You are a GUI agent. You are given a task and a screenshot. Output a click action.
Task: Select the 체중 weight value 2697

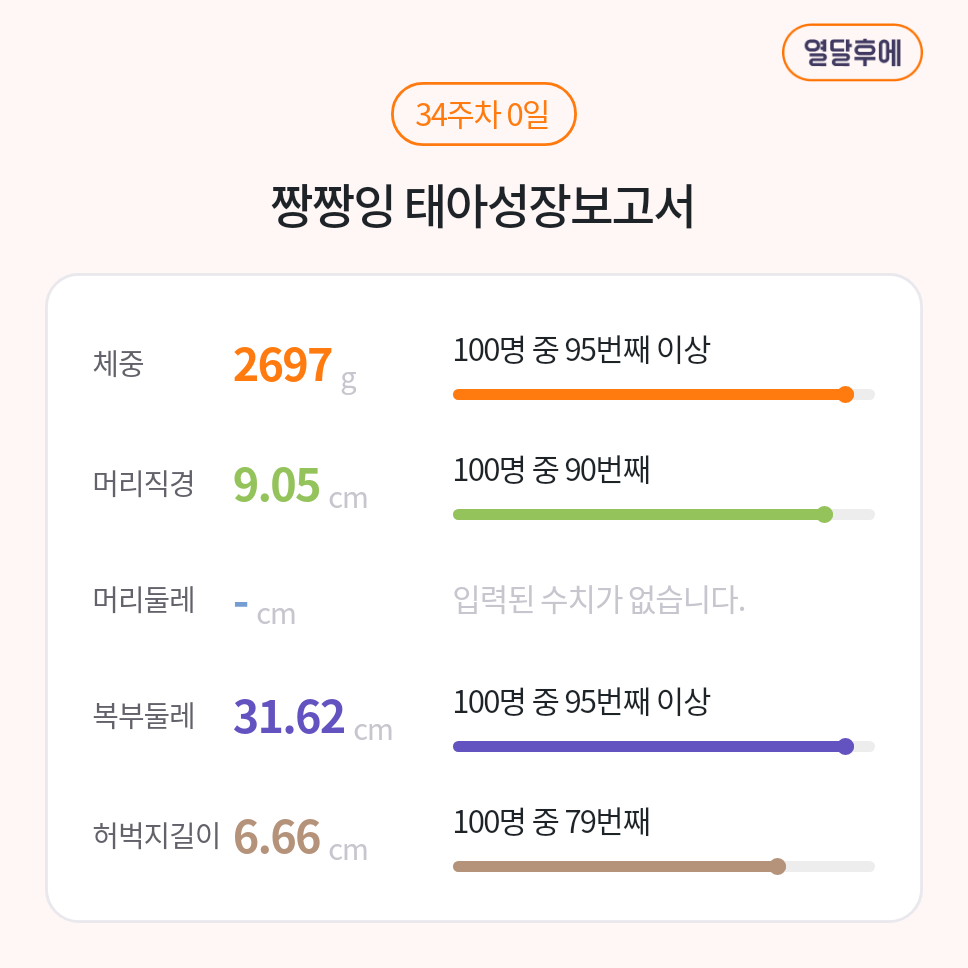tap(283, 365)
